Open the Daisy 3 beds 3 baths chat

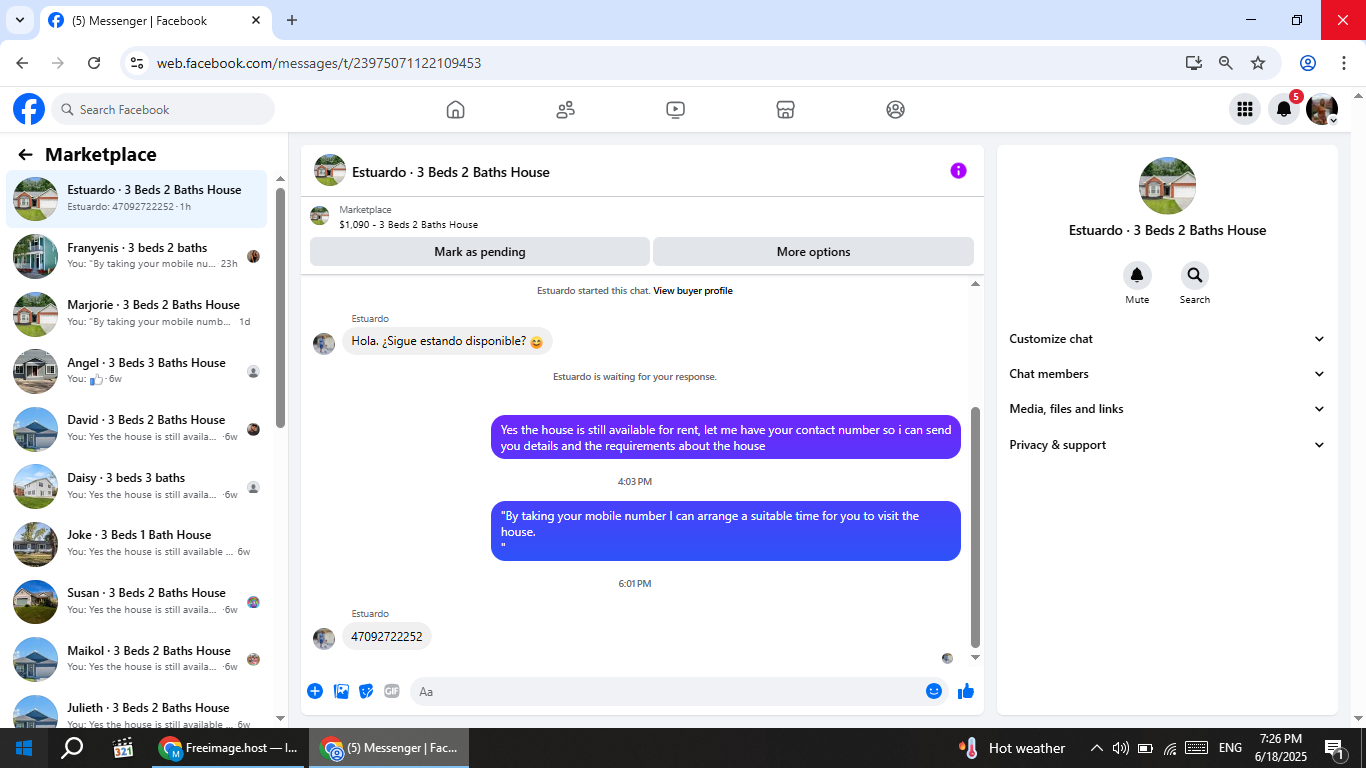pyautogui.click(x=137, y=486)
